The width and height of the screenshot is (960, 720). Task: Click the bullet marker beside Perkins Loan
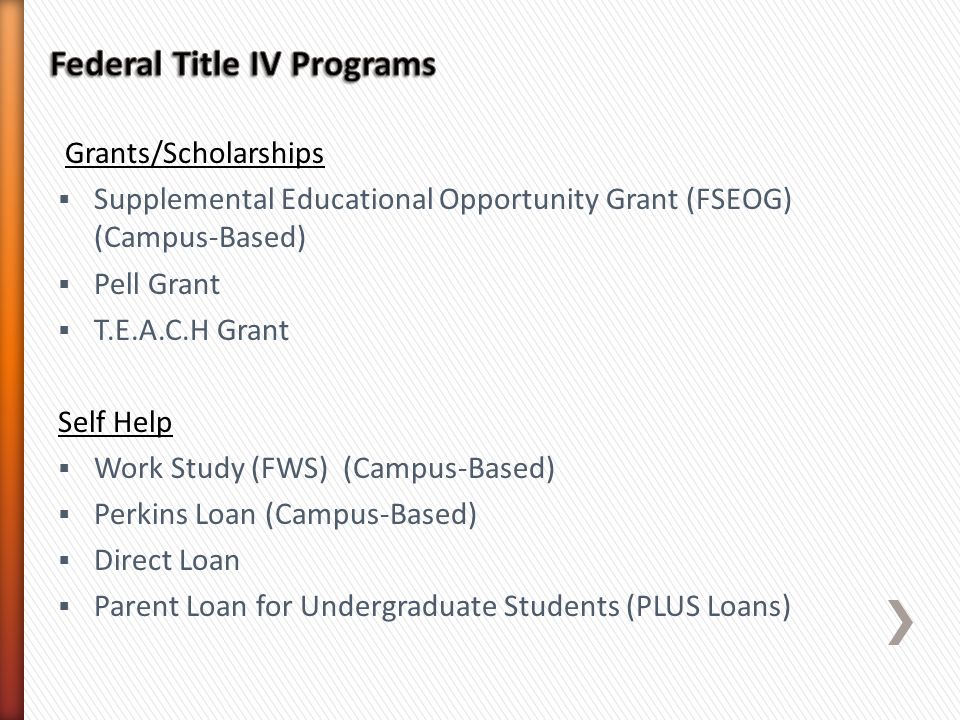pyautogui.click(x=65, y=514)
